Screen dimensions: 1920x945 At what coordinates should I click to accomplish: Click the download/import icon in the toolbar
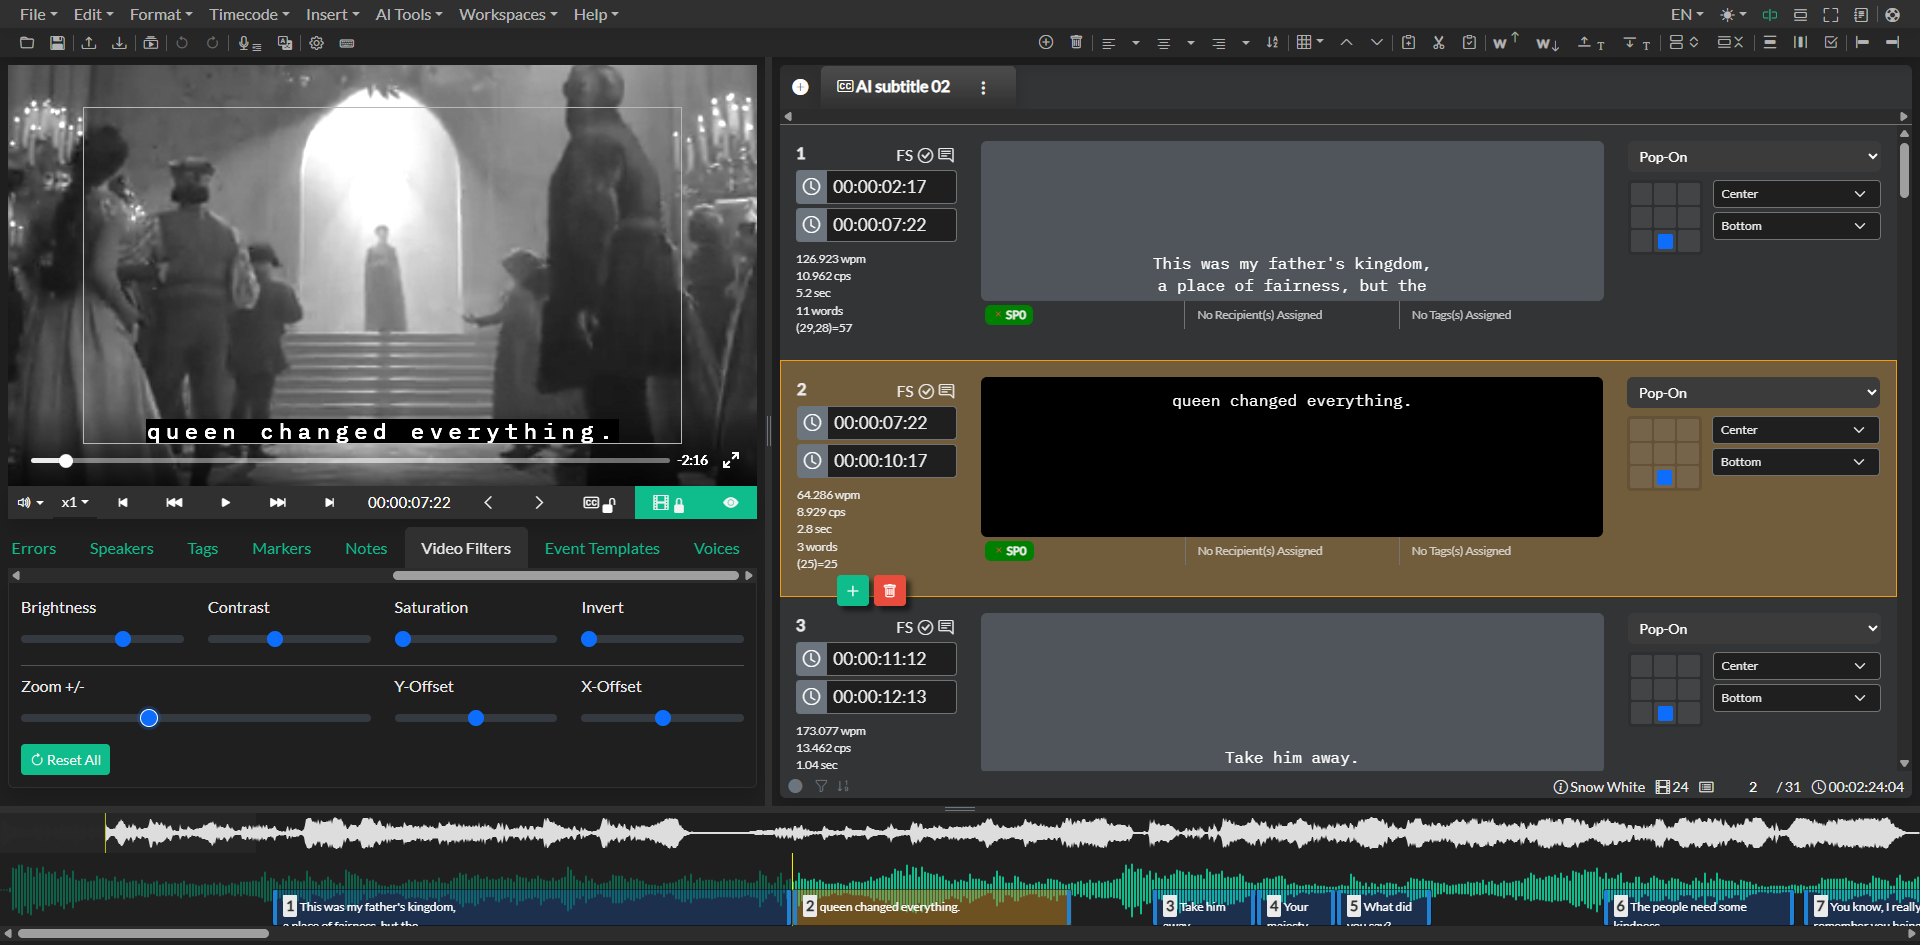point(119,43)
